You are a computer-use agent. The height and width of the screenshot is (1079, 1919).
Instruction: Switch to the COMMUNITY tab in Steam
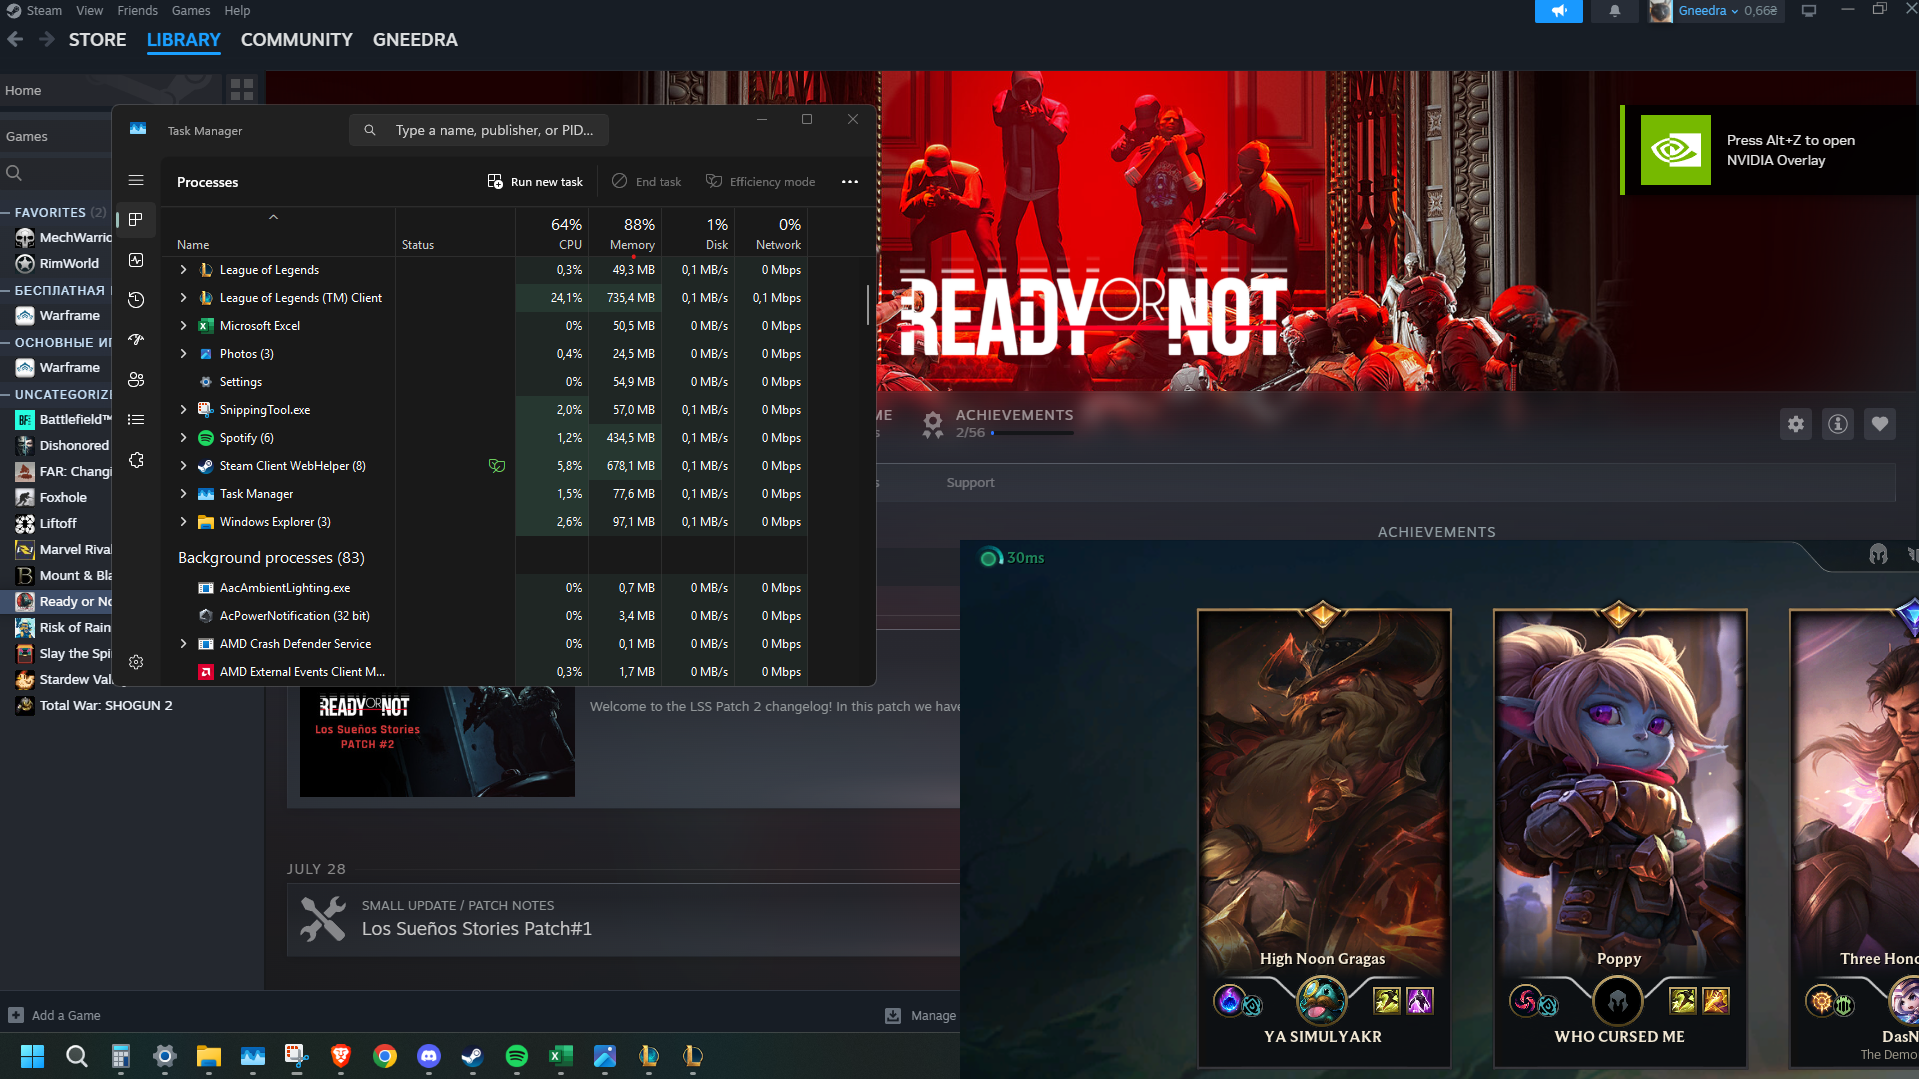(x=296, y=40)
